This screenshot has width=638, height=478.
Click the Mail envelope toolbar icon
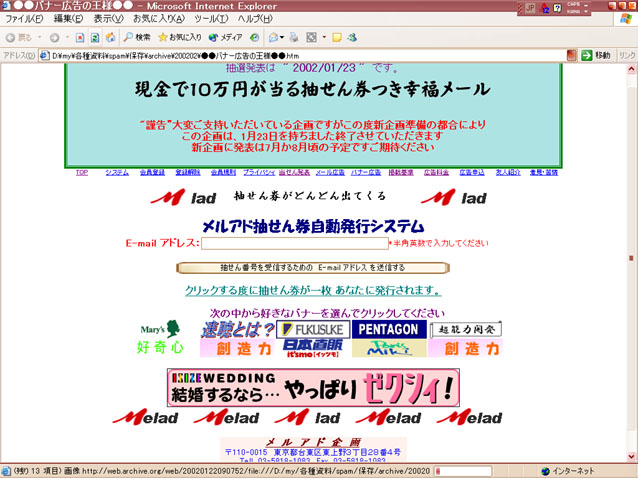click(x=273, y=38)
